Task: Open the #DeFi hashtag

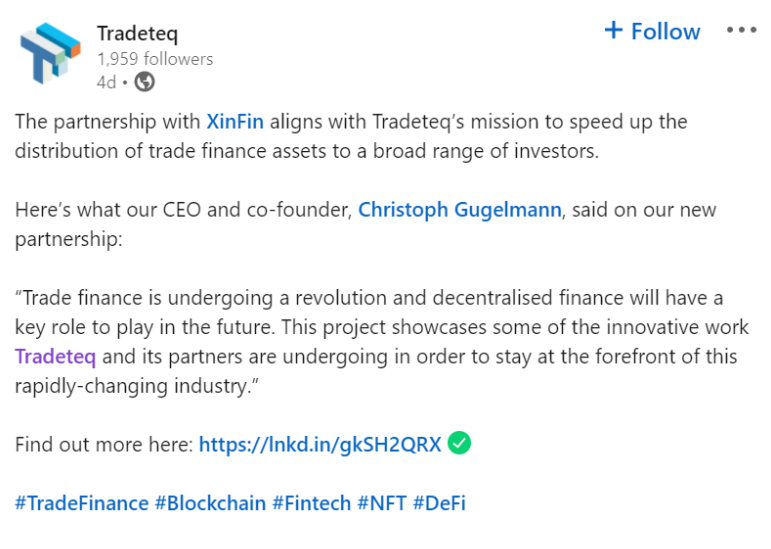Action: click(439, 503)
